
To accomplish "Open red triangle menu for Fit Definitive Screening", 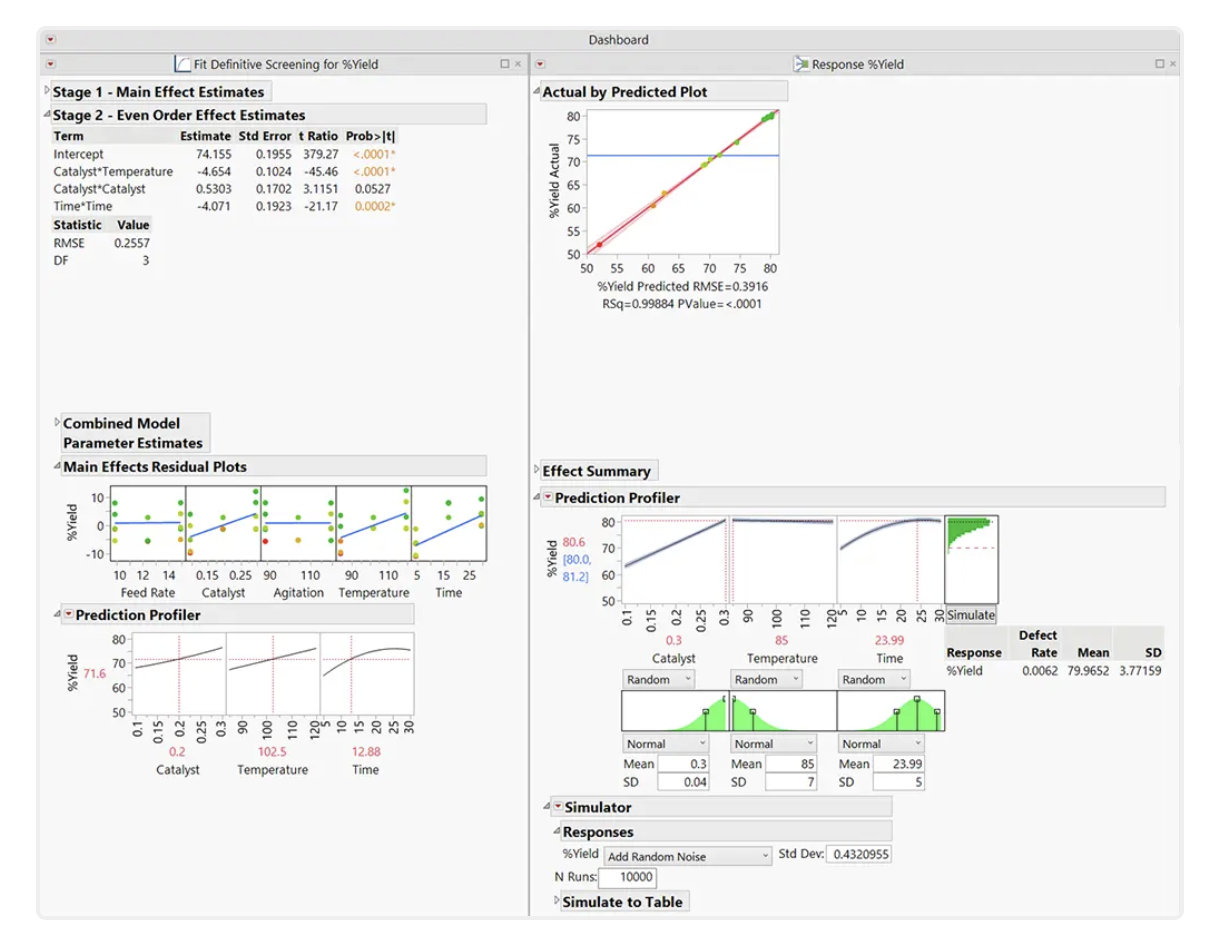I will click(51, 64).
